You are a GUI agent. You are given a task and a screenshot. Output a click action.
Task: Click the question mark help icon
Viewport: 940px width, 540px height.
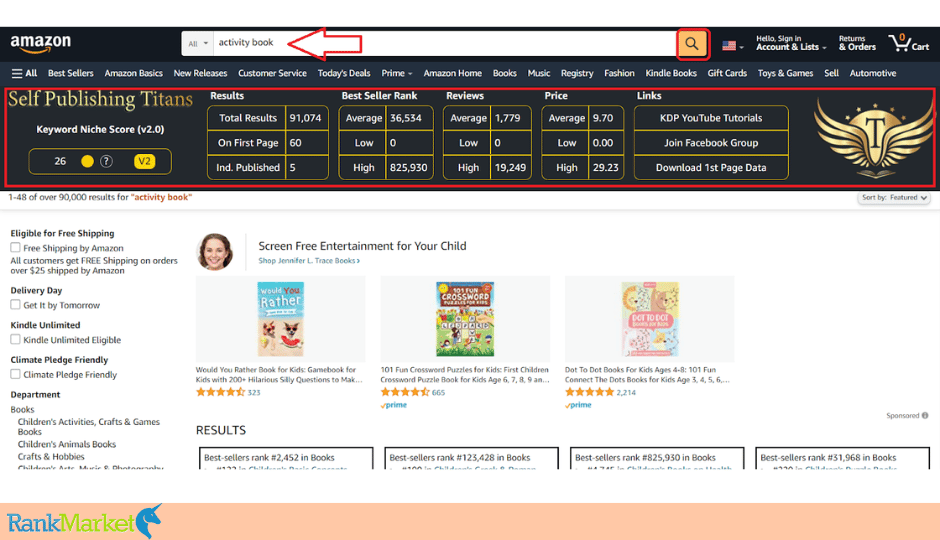pyautogui.click(x=106, y=161)
